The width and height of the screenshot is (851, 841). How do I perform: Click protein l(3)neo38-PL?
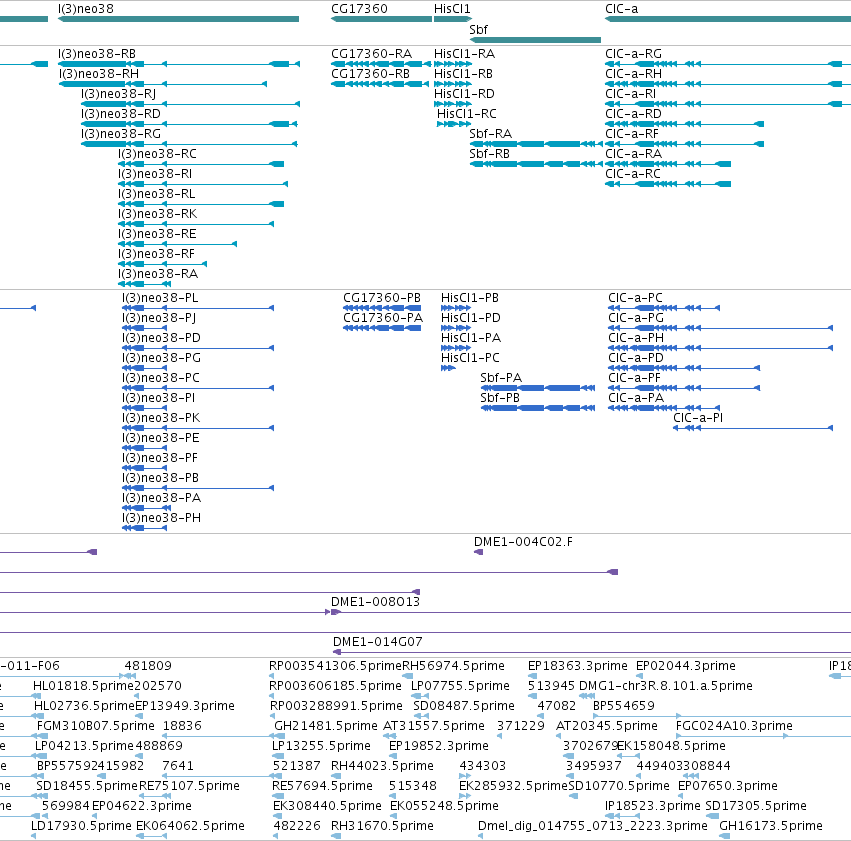tap(160, 298)
